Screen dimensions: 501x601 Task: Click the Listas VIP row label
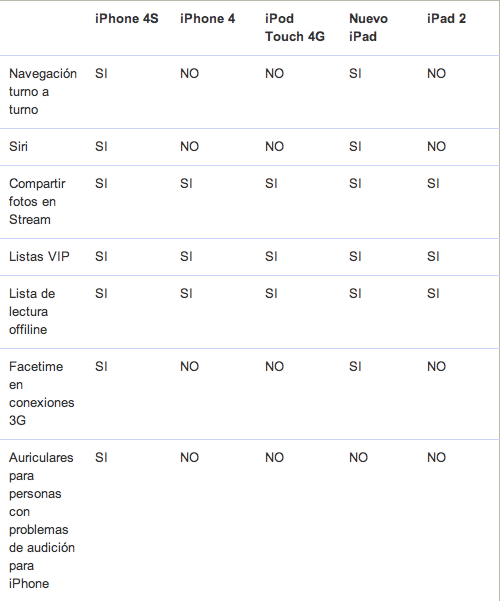click(39, 256)
